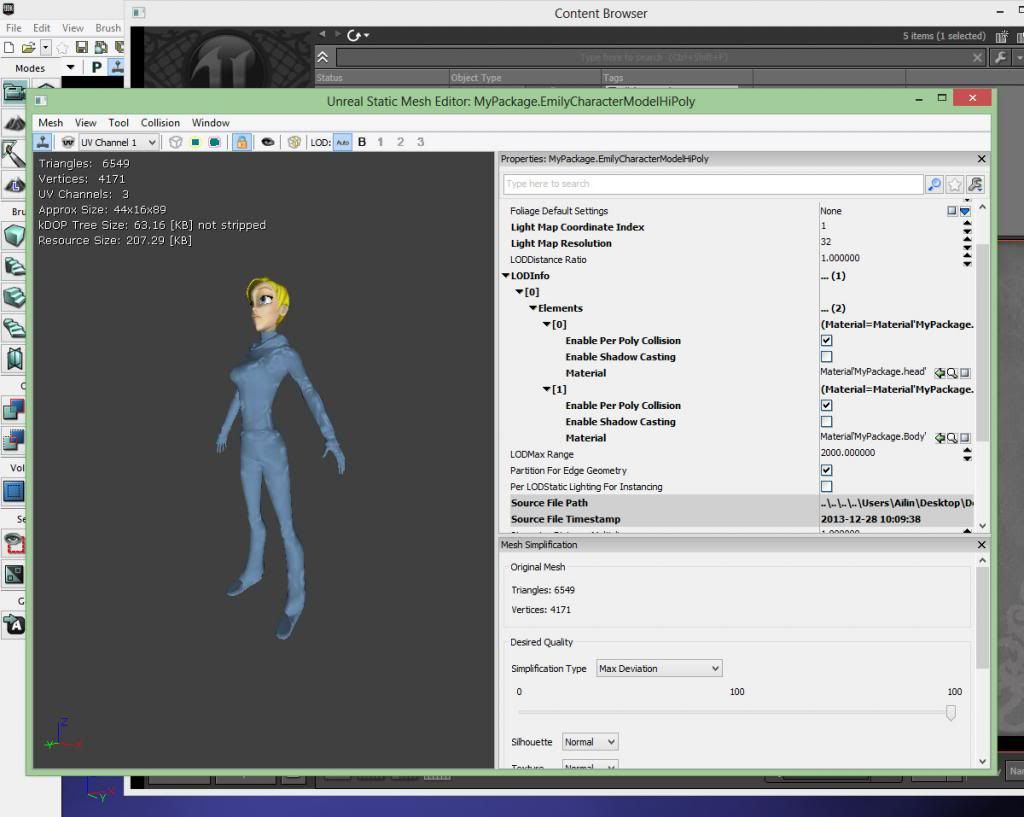Screen dimensions: 1024x817
Task: Set LOD to Auto
Action: [343, 142]
